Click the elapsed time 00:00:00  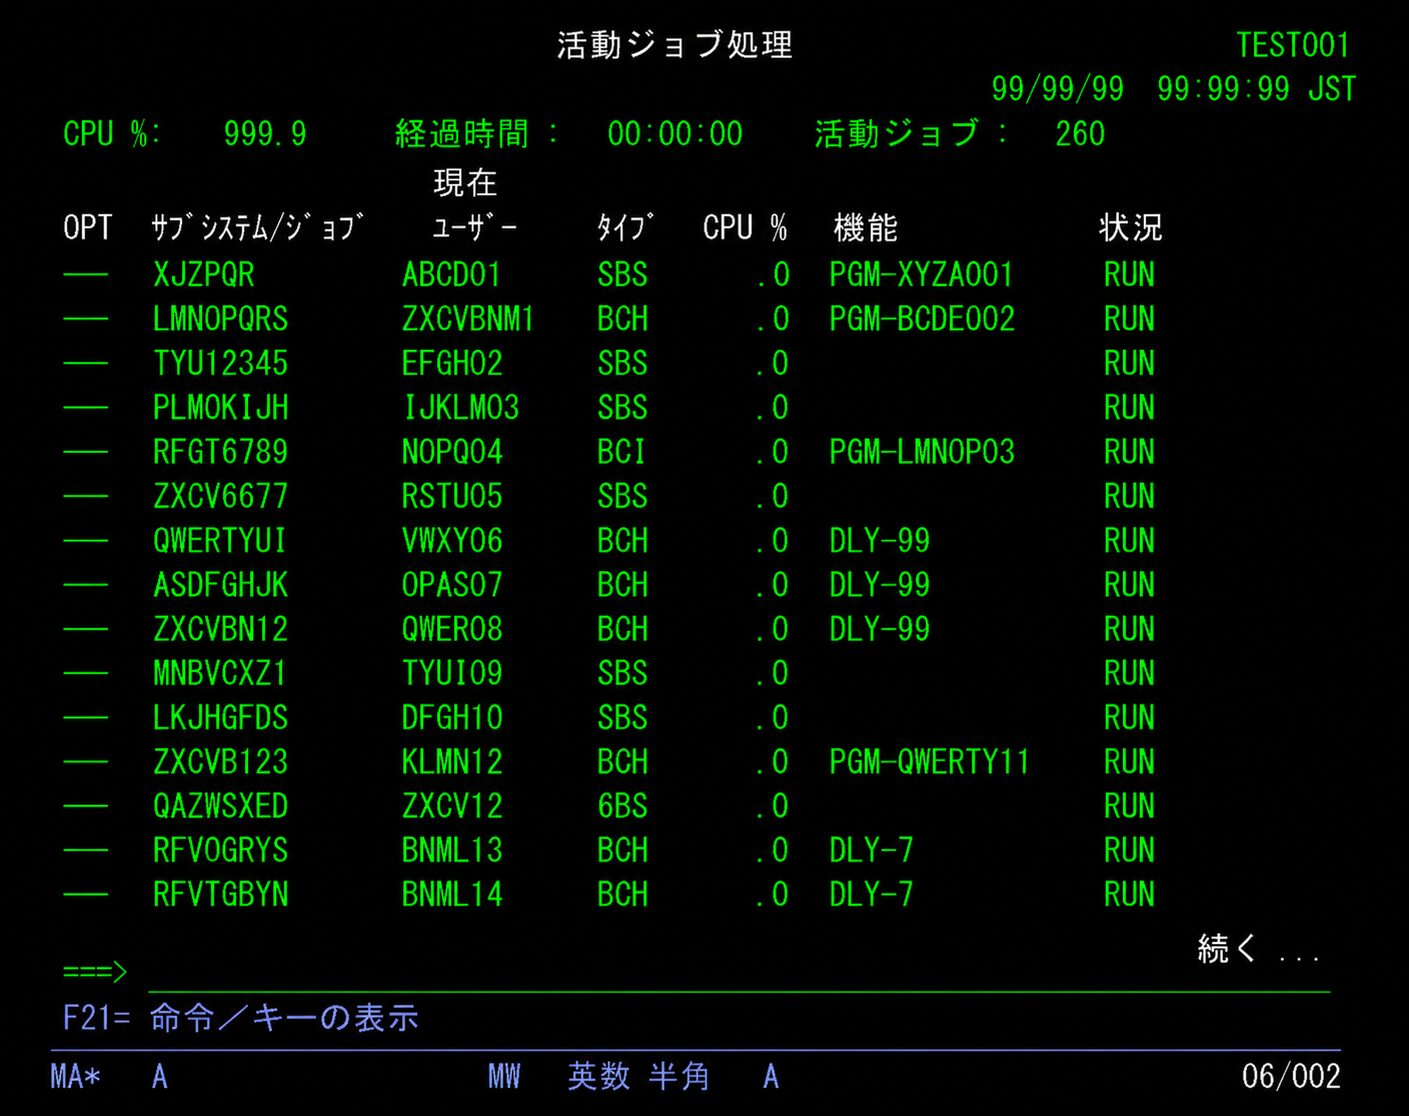(675, 134)
